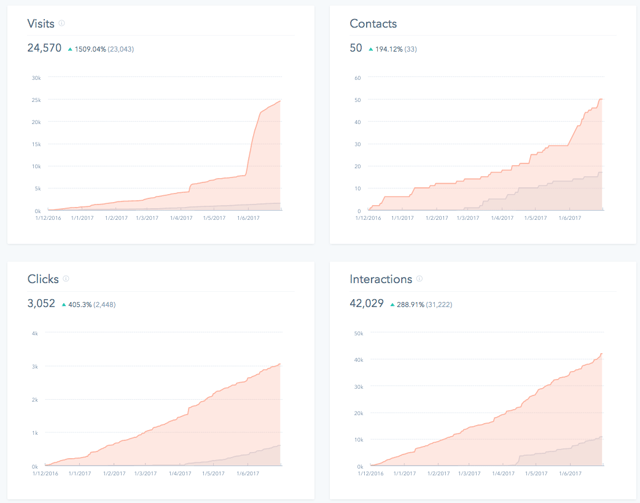This screenshot has height=503, width=640.
Task: Select the Clicks card title
Action: coord(43,279)
